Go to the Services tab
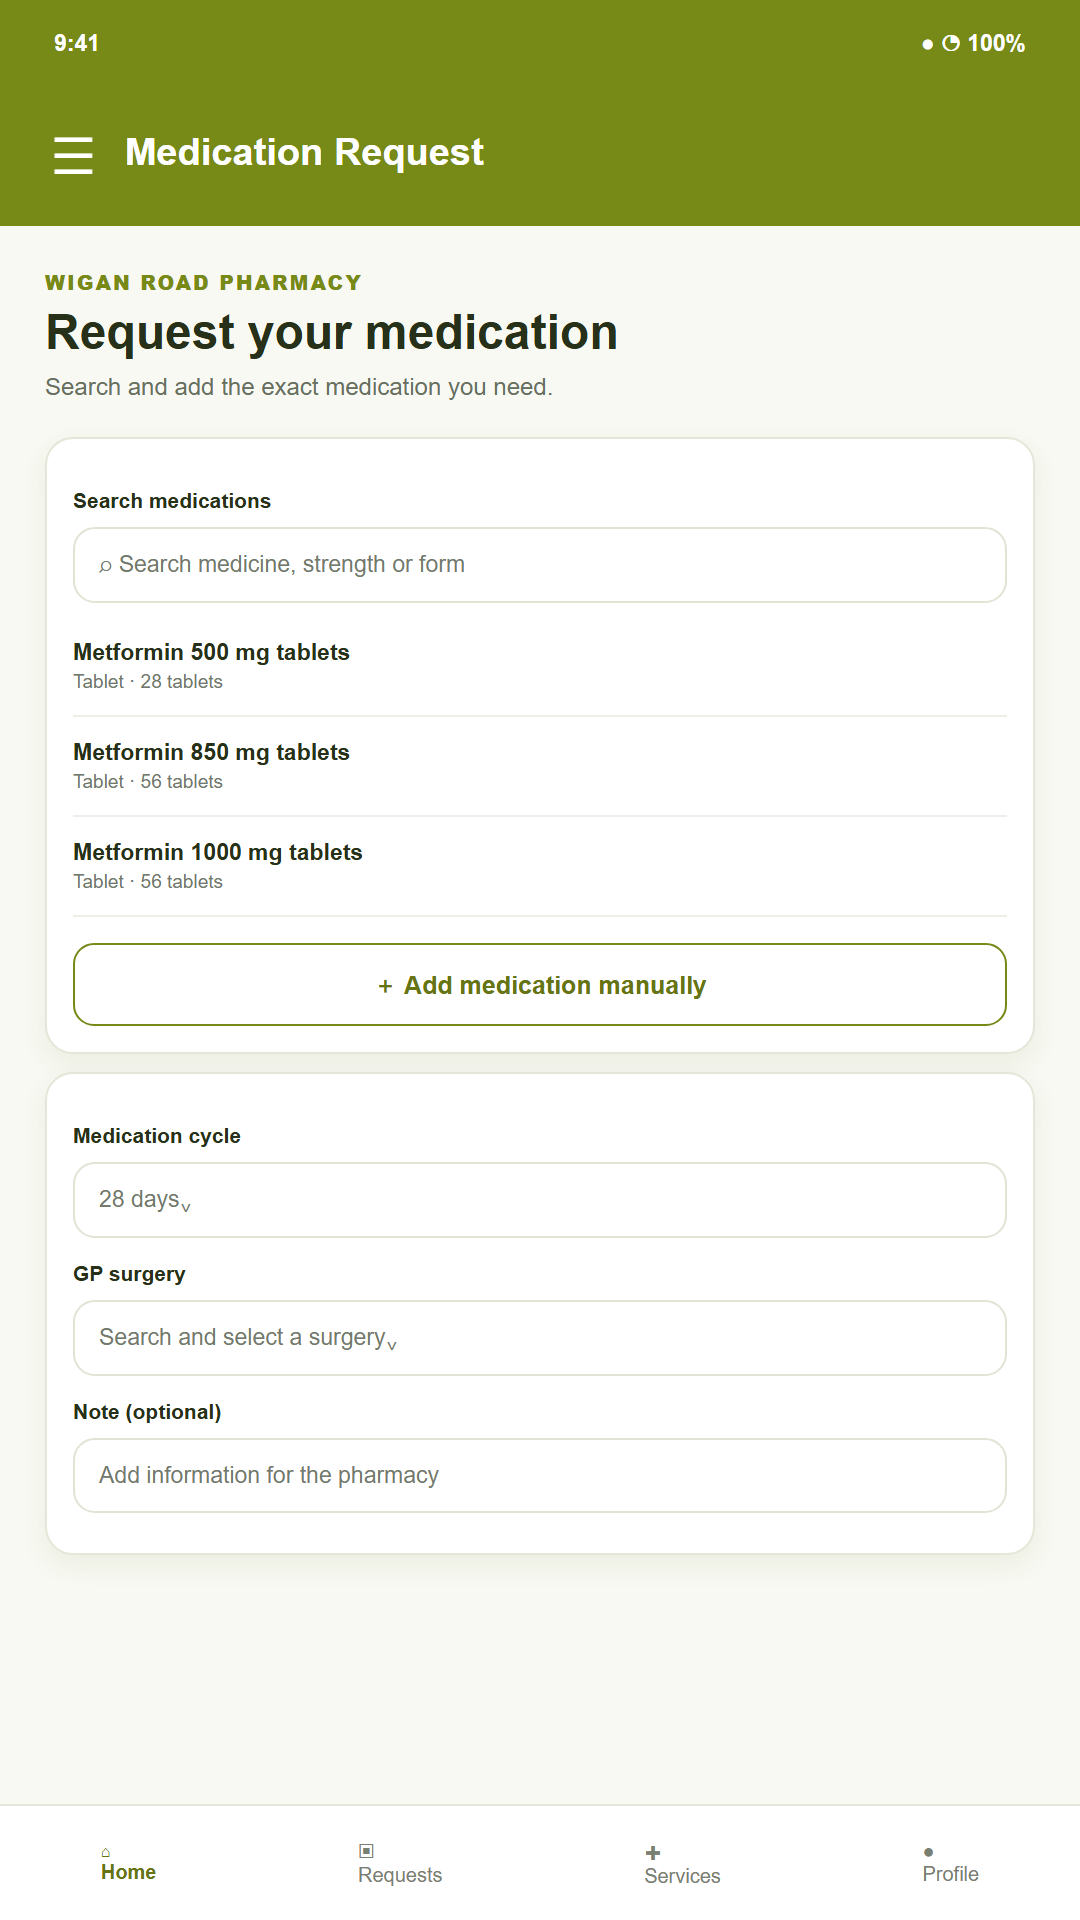This screenshot has height=1920, width=1080. pos(682,1876)
